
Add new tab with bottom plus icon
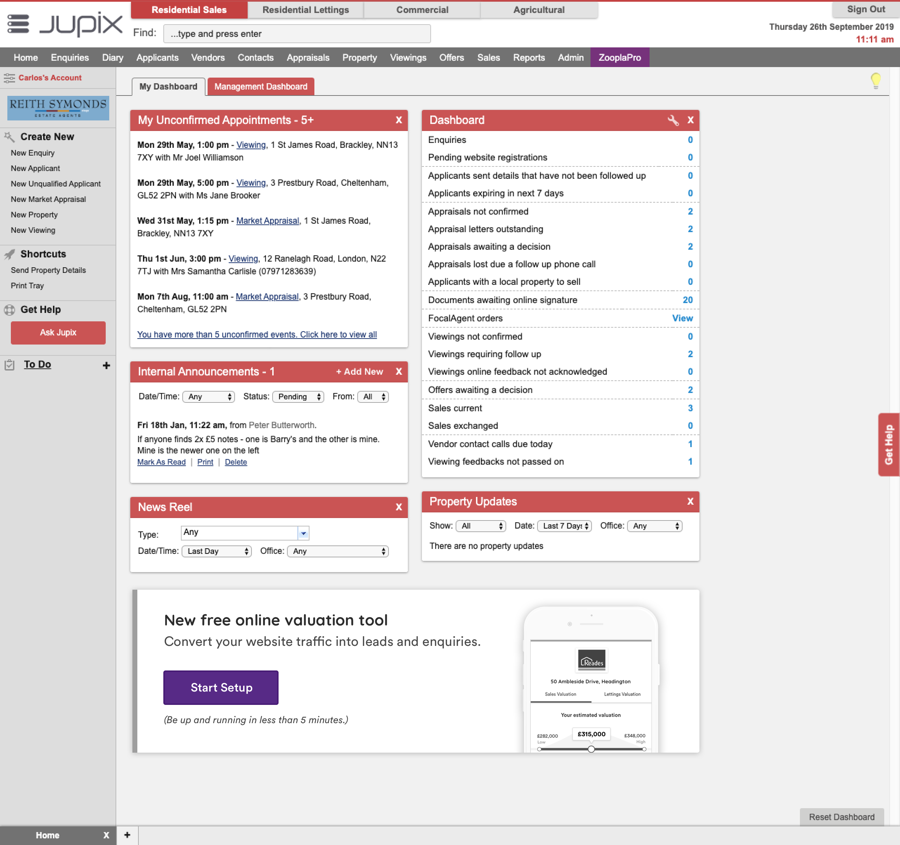[x=127, y=835]
